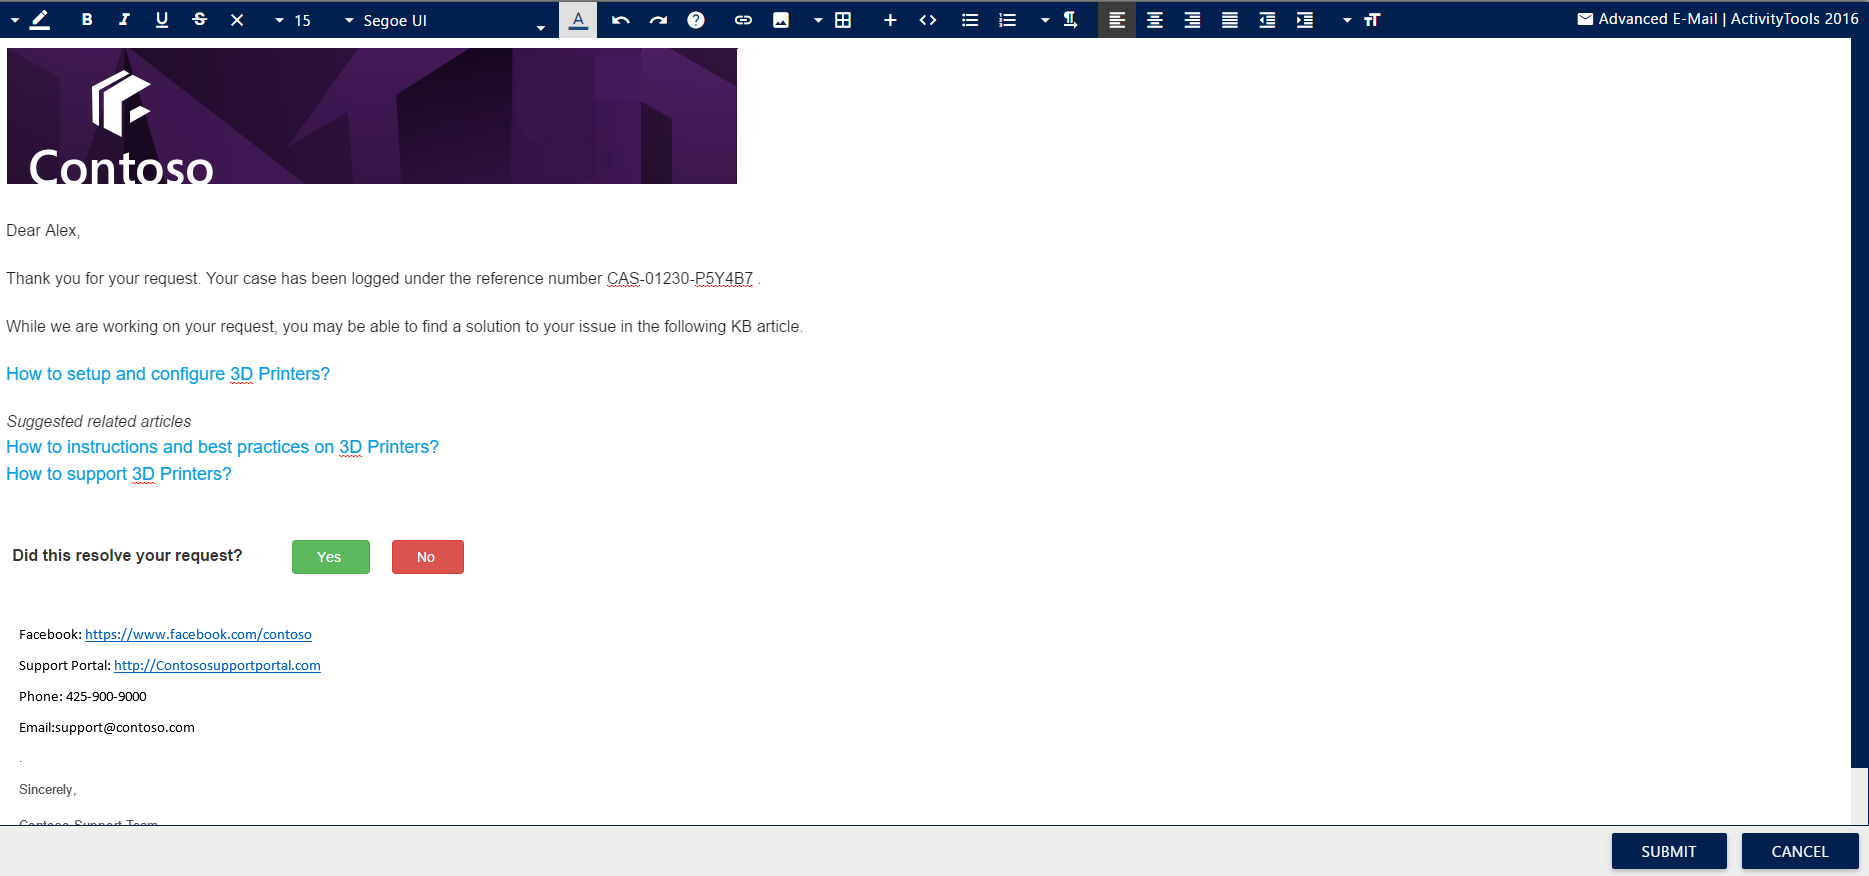Insert a table
The height and width of the screenshot is (876, 1869).
[843, 20]
